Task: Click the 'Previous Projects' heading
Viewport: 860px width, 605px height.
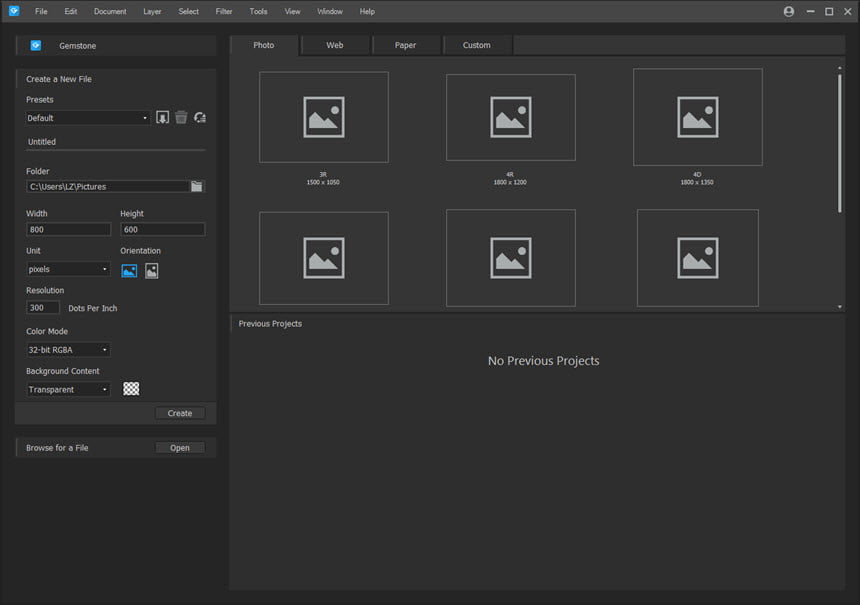Action: [x=270, y=324]
